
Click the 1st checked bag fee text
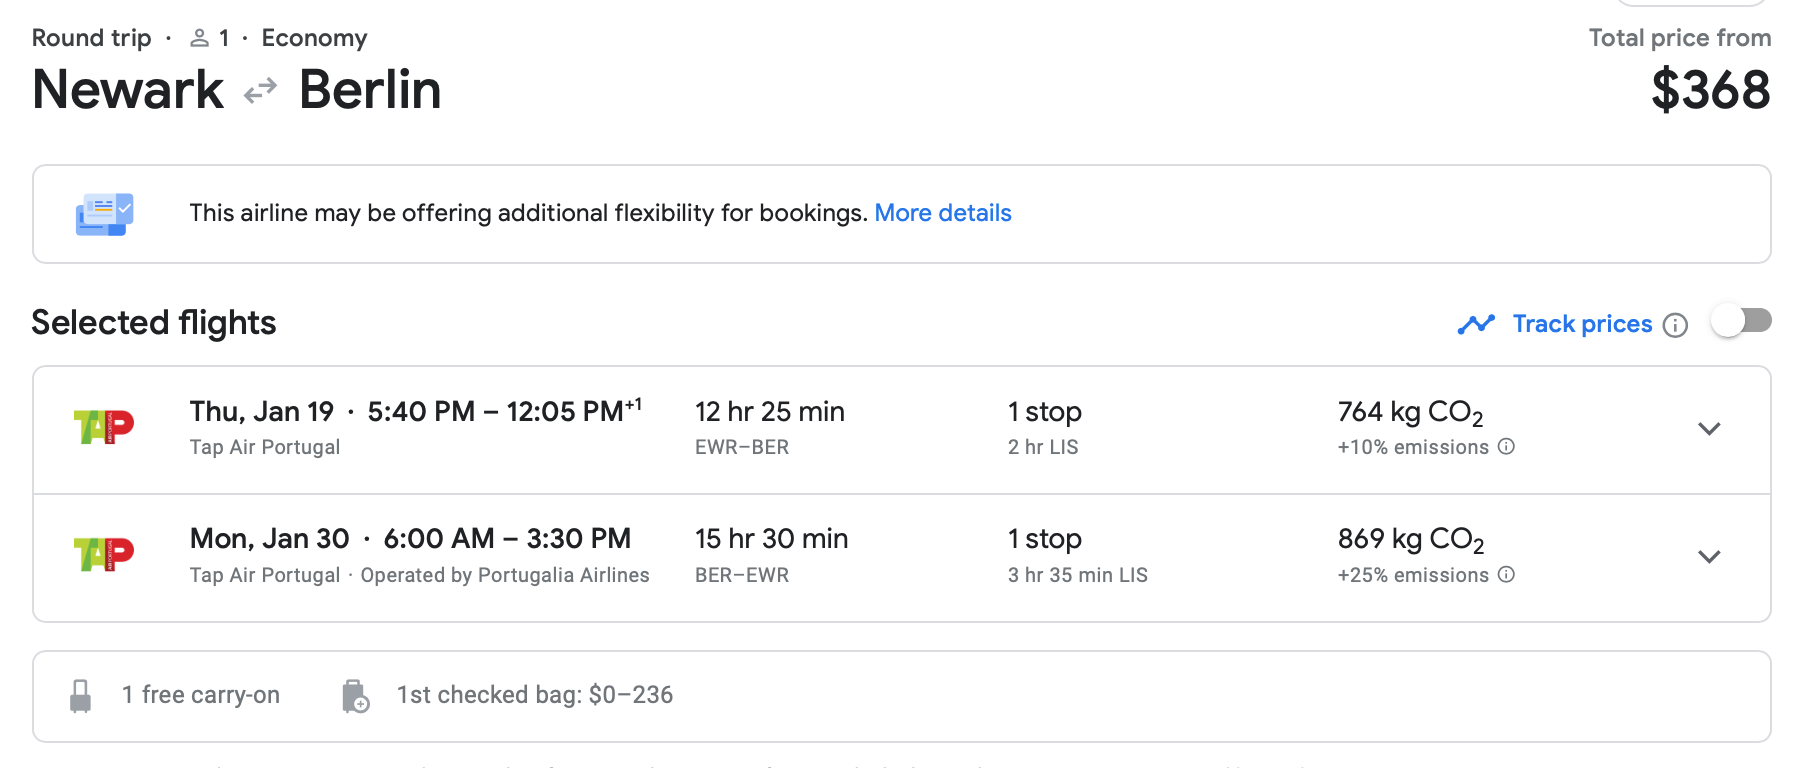point(535,695)
